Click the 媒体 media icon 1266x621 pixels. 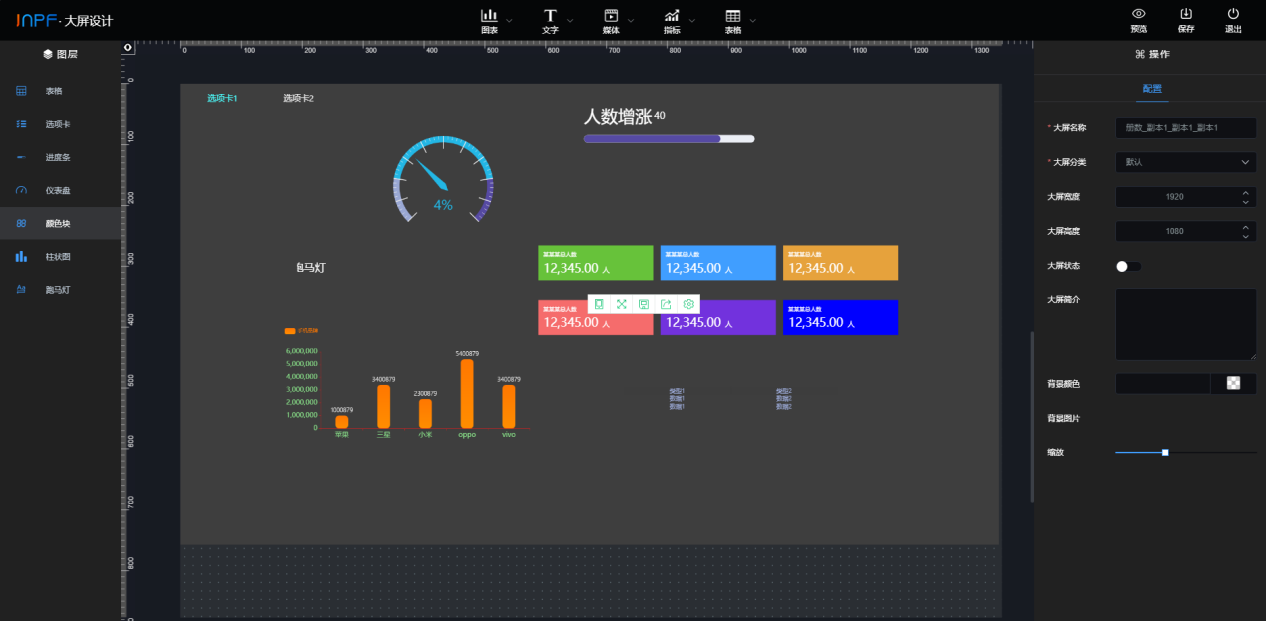[610, 16]
